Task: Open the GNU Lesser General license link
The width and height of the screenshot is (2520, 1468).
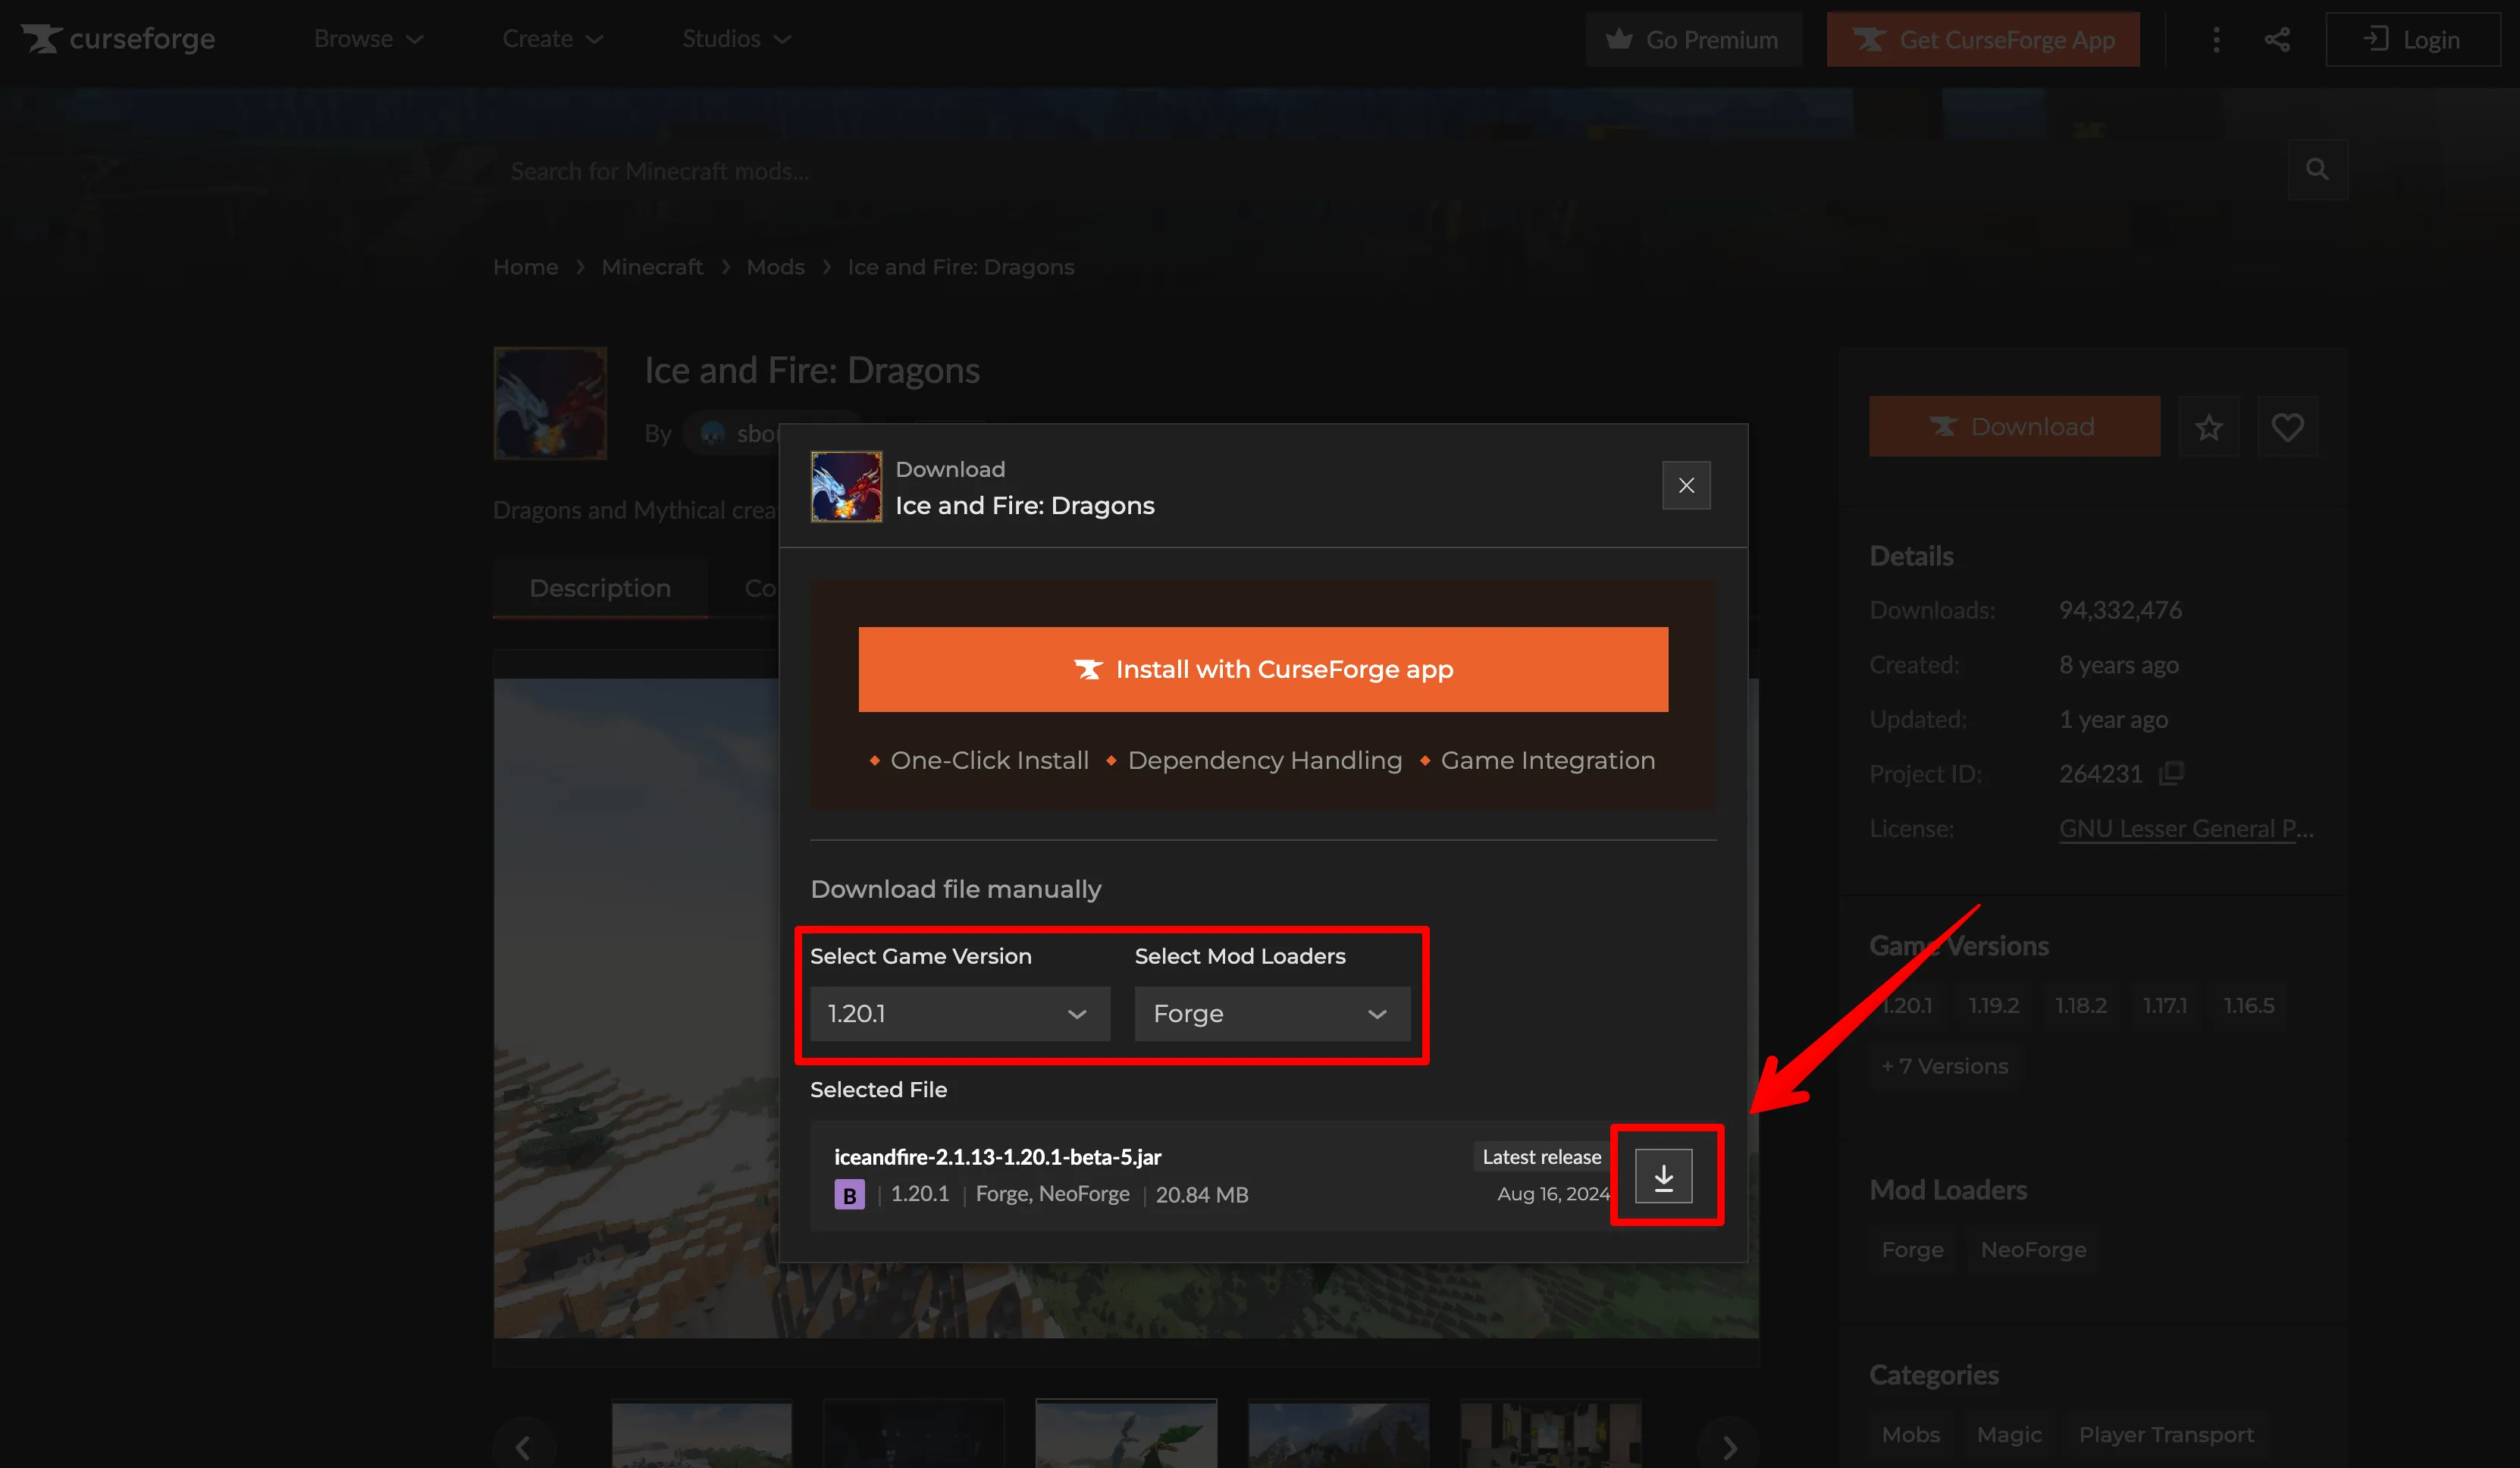Action: pyautogui.click(x=2186, y=828)
